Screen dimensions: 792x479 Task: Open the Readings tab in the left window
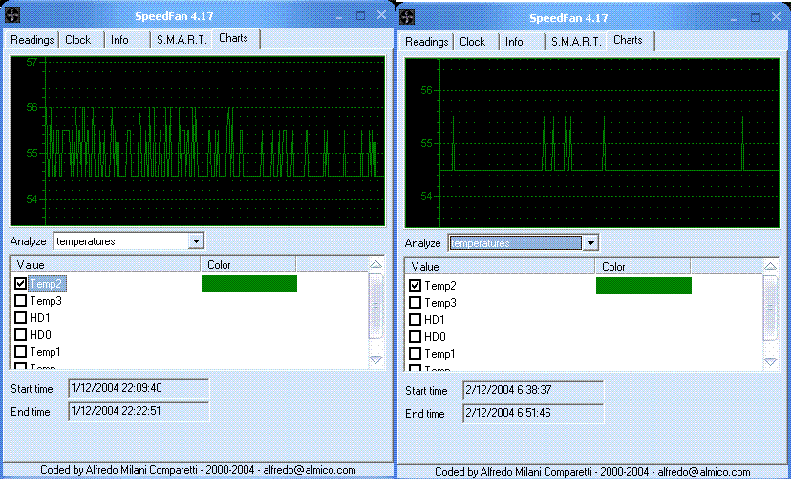click(x=32, y=40)
